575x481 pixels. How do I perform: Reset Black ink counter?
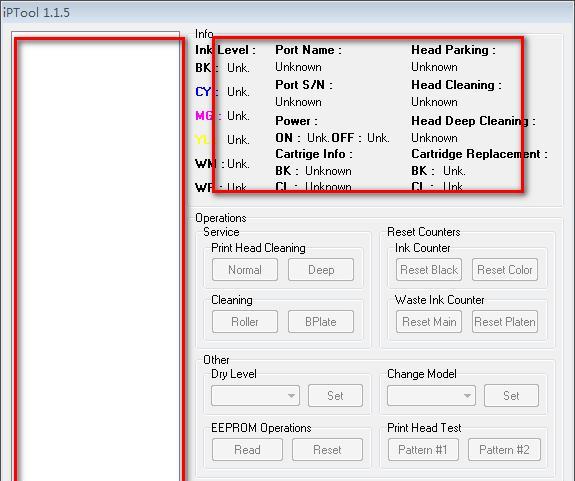[429, 270]
